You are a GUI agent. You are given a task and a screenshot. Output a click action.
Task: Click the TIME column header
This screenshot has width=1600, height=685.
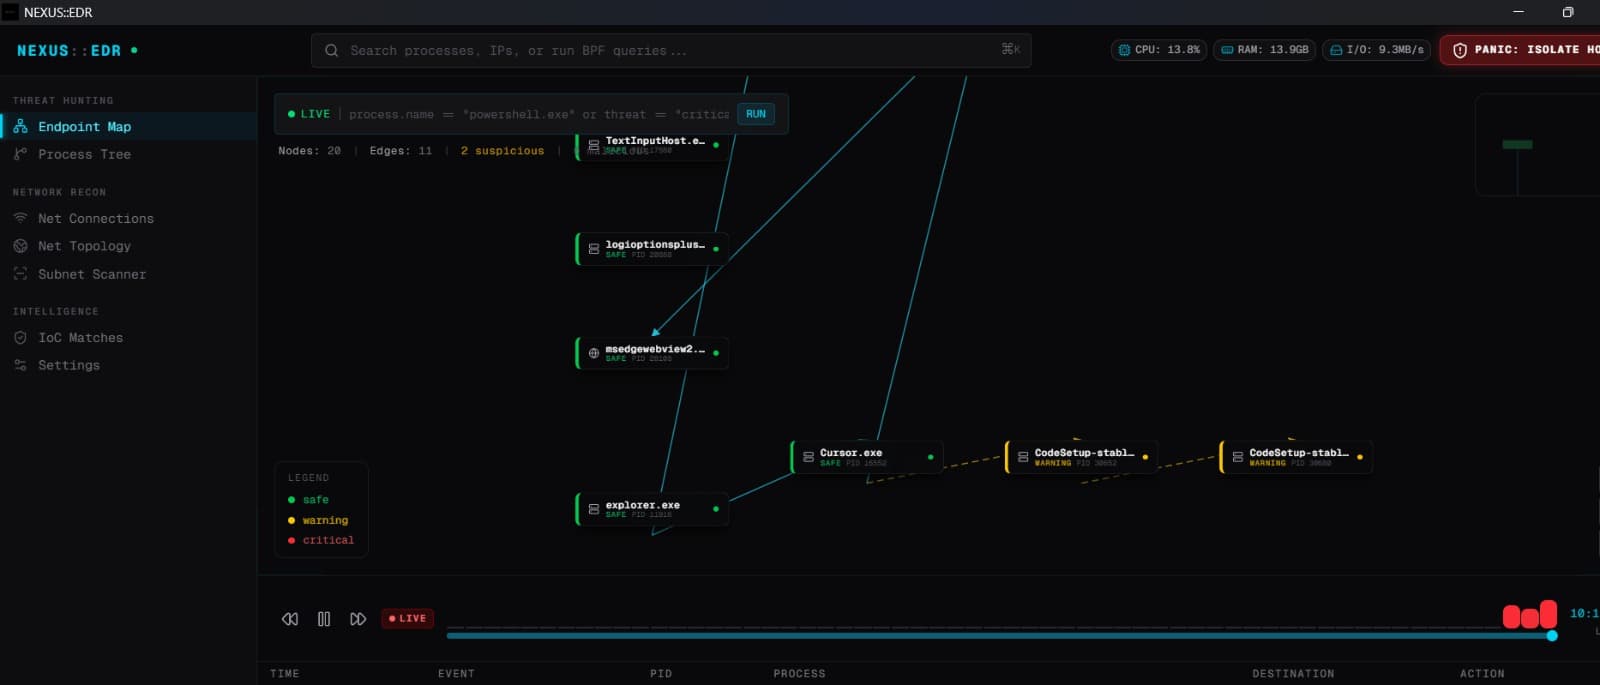(x=285, y=674)
